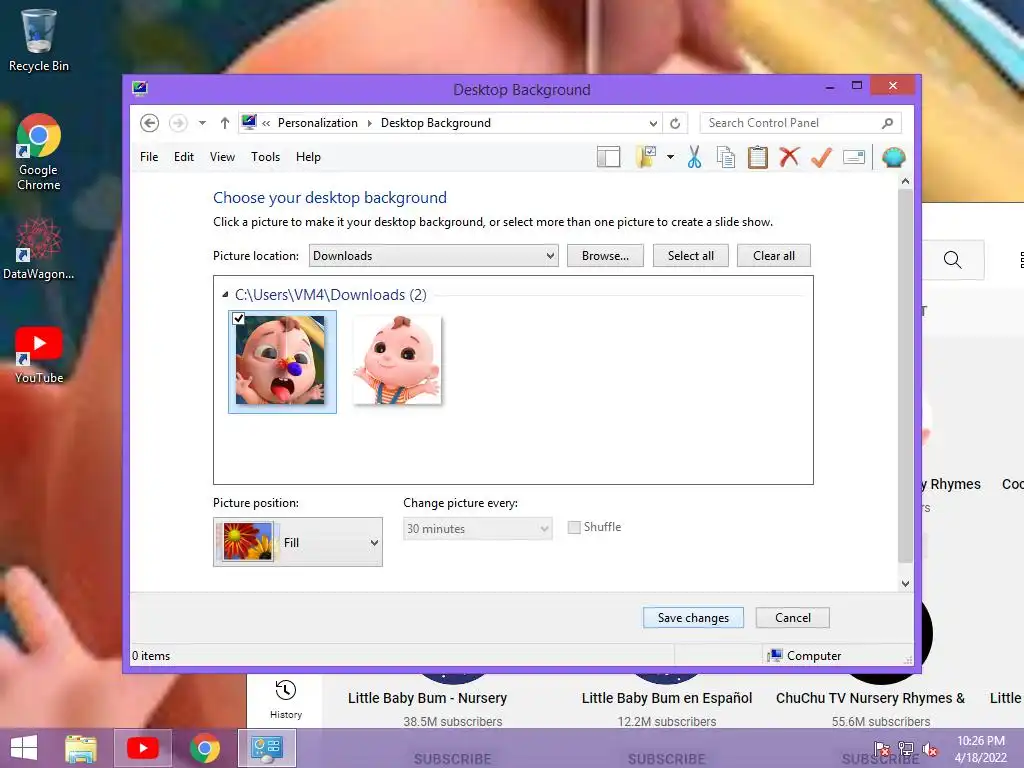The image size is (1024, 768).
Task: Switch to Chrome in the taskbar
Action: pyautogui.click(x=205, y=748)
